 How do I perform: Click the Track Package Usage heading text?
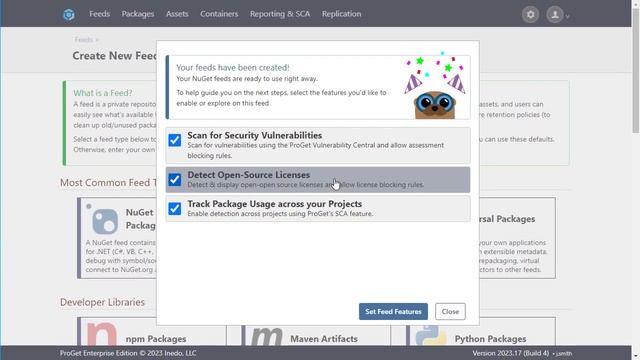[275, 204]
